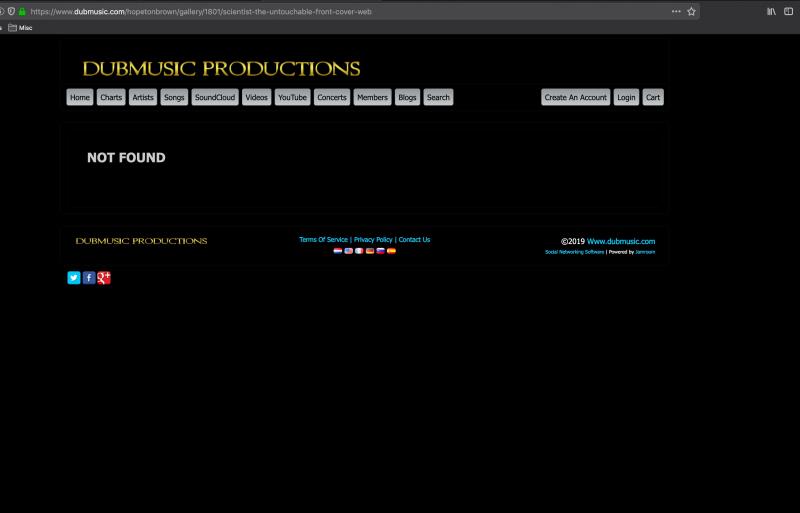The height and width of the screenshot is (513, 800).
Task: Open the browser Library icon
Action: [771, 11]
